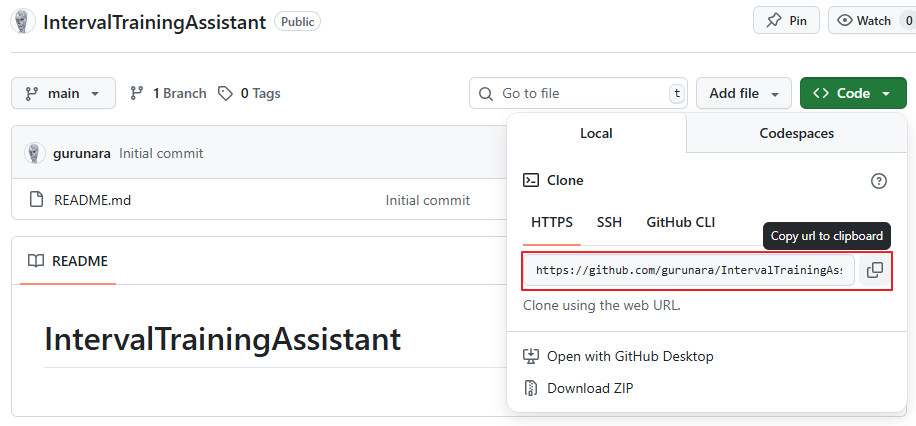Select the GitHub CLI clone tab
916x426 pixels.
pyautogui.click(x=681, y=223)
